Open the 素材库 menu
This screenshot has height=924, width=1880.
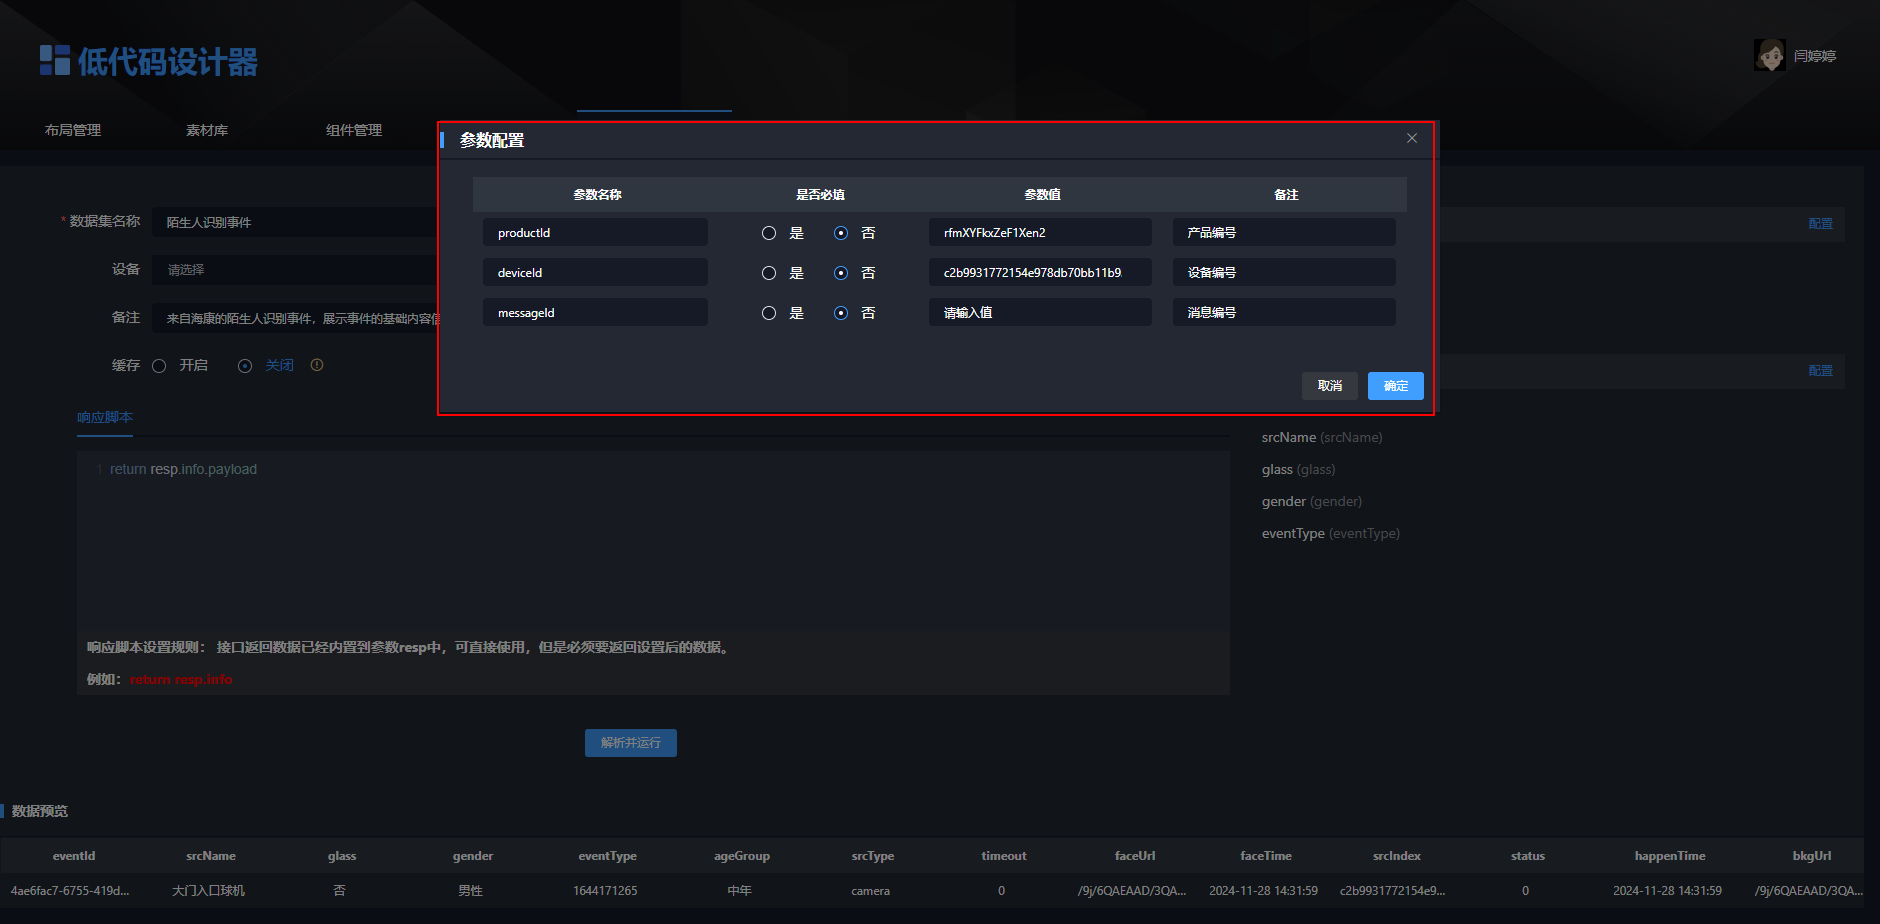[207, 130]
